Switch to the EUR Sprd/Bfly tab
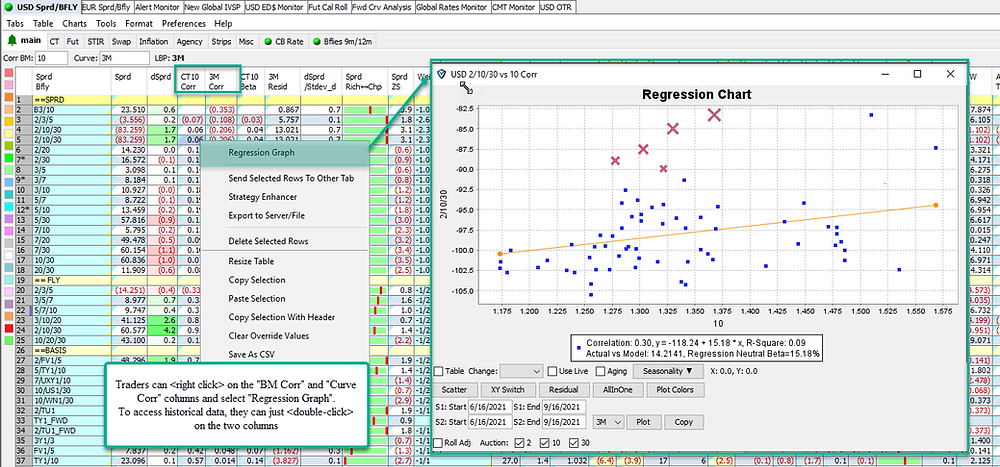Image resolution: width=1000 pixels, height=467 pixels. click(108, 8)
